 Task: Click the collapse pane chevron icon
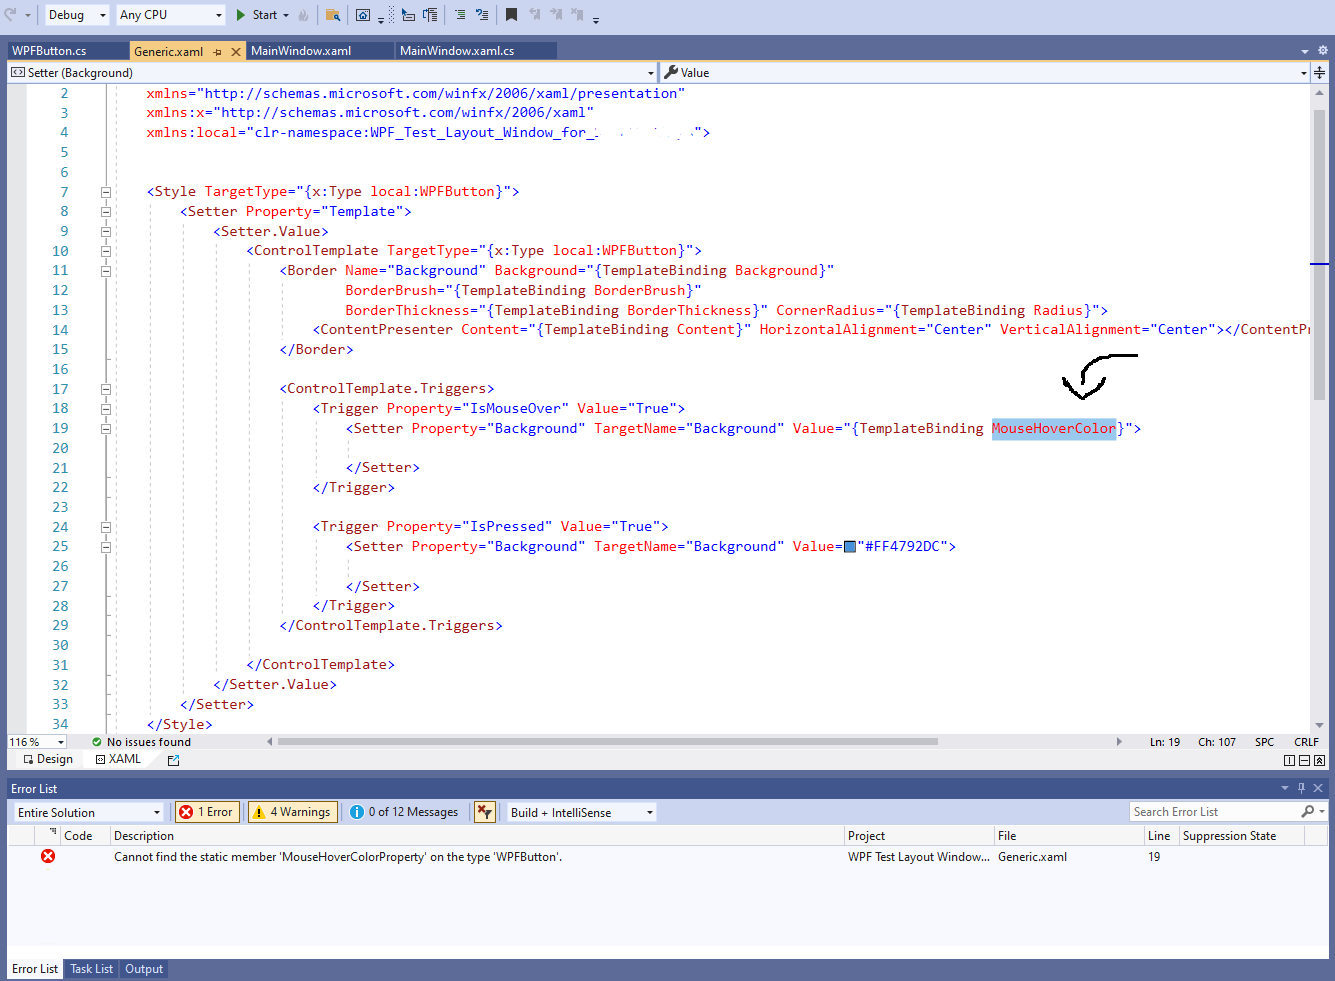(1320, 761)
